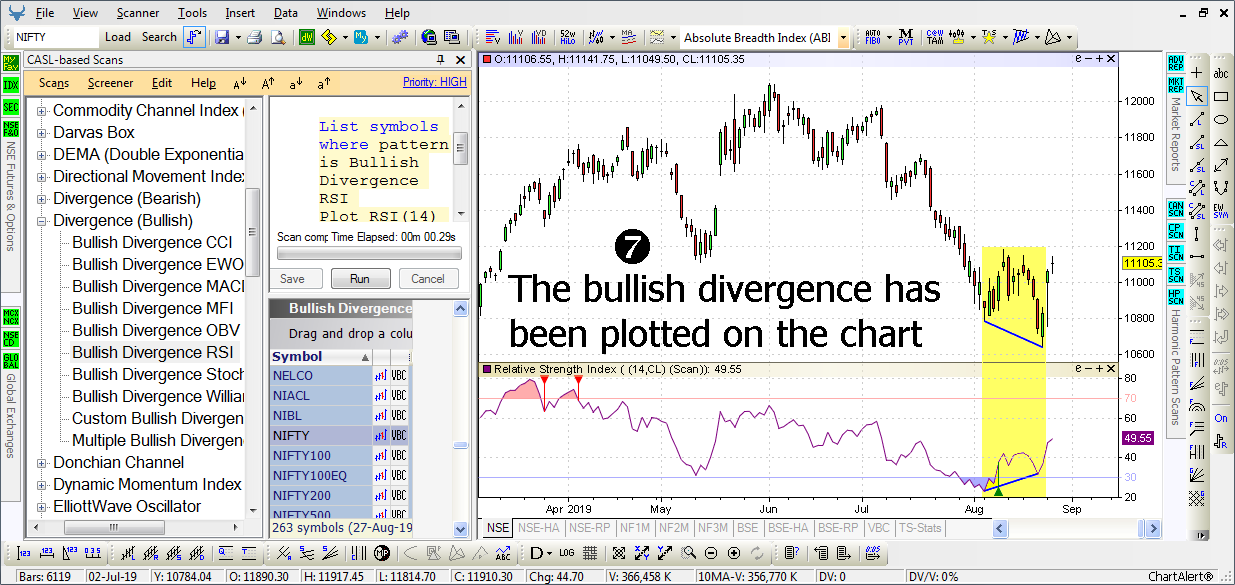Click the green dW toolbar icon
This screenshot has width=1235, height=585.
[x=308, y=37]
